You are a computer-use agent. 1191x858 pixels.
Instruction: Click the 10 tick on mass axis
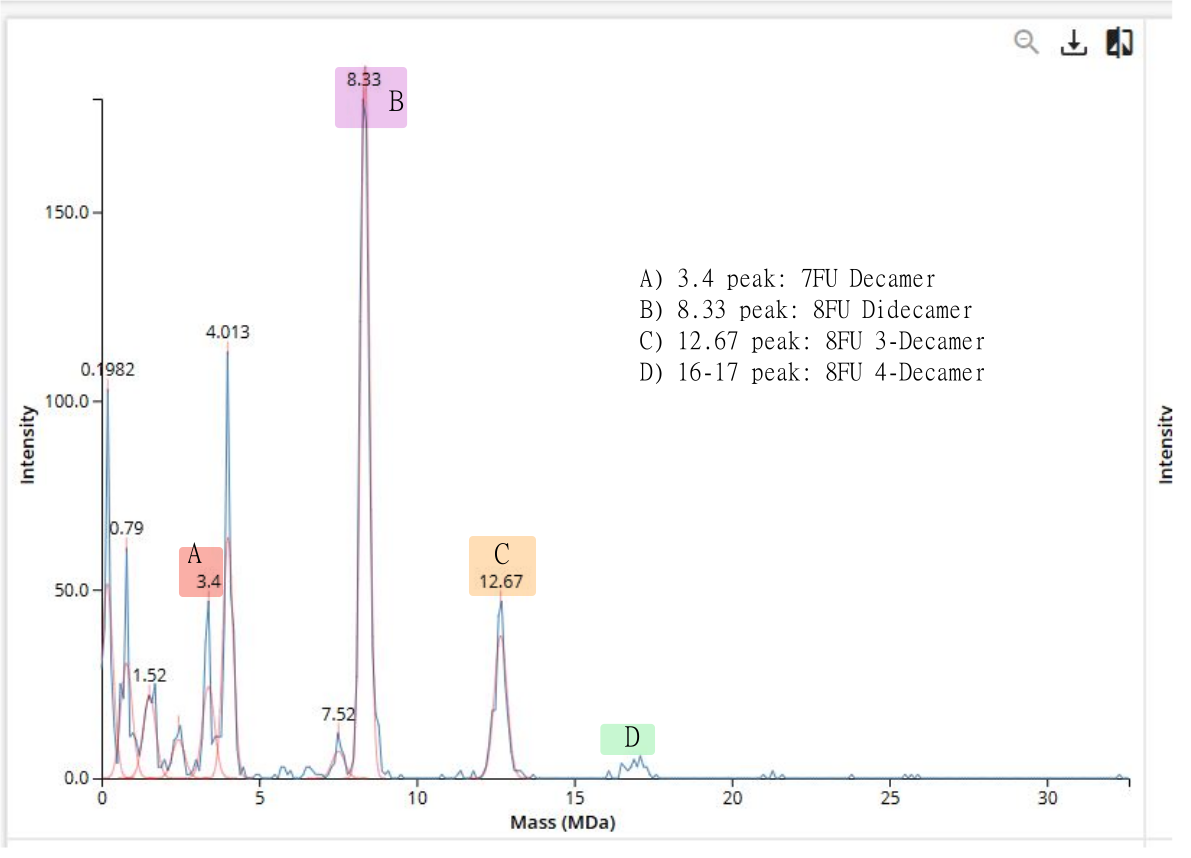coord(417,798)
